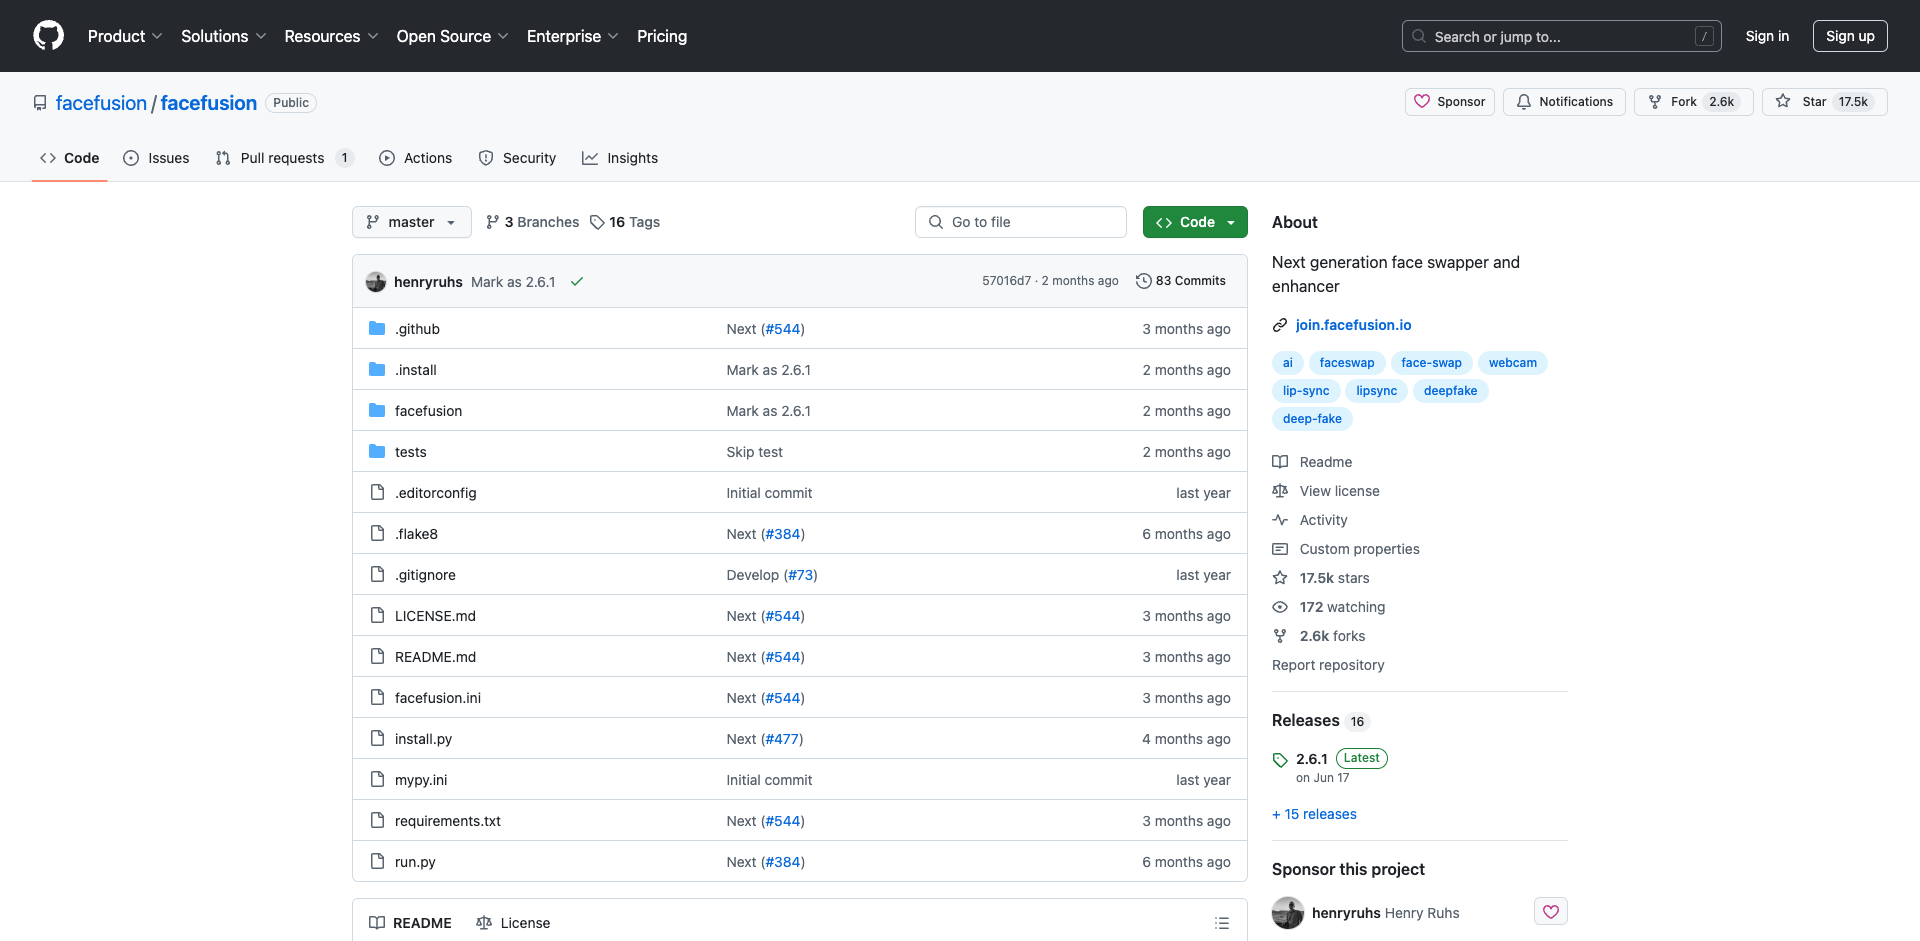
Task: Open the LICENSE.md file
Action: pos(435,616)
